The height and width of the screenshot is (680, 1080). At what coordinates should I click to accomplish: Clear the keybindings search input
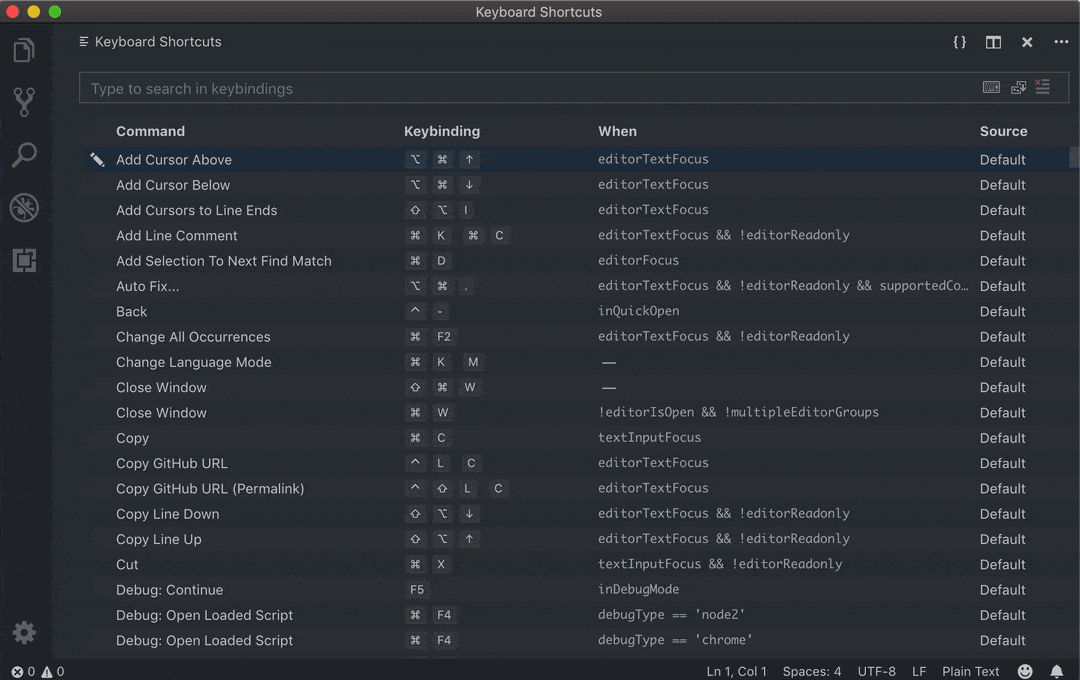click(1042, 88)
